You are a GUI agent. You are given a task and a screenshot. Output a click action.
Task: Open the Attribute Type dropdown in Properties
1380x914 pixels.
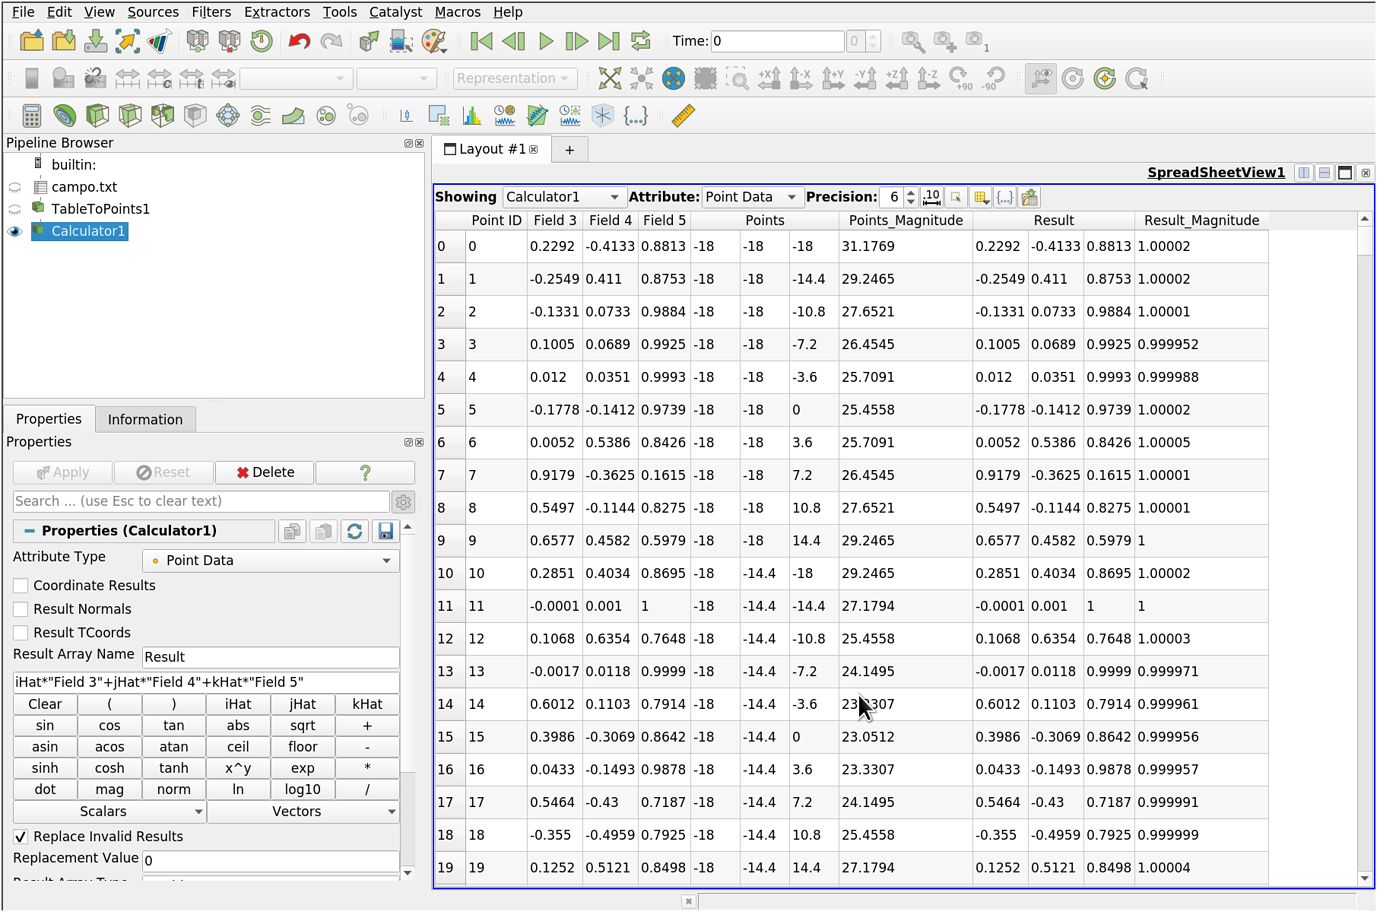point(270,561)
